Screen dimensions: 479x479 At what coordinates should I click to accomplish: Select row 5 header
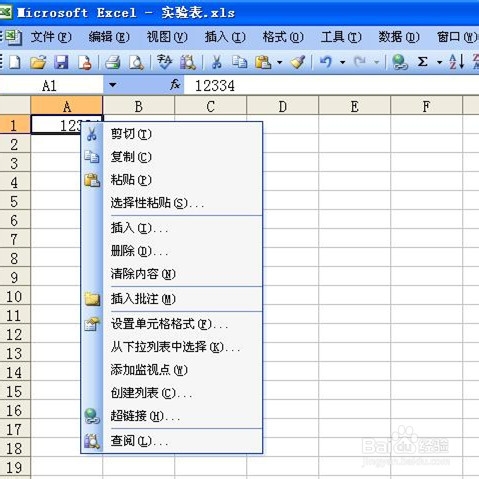tap(15, 201)
